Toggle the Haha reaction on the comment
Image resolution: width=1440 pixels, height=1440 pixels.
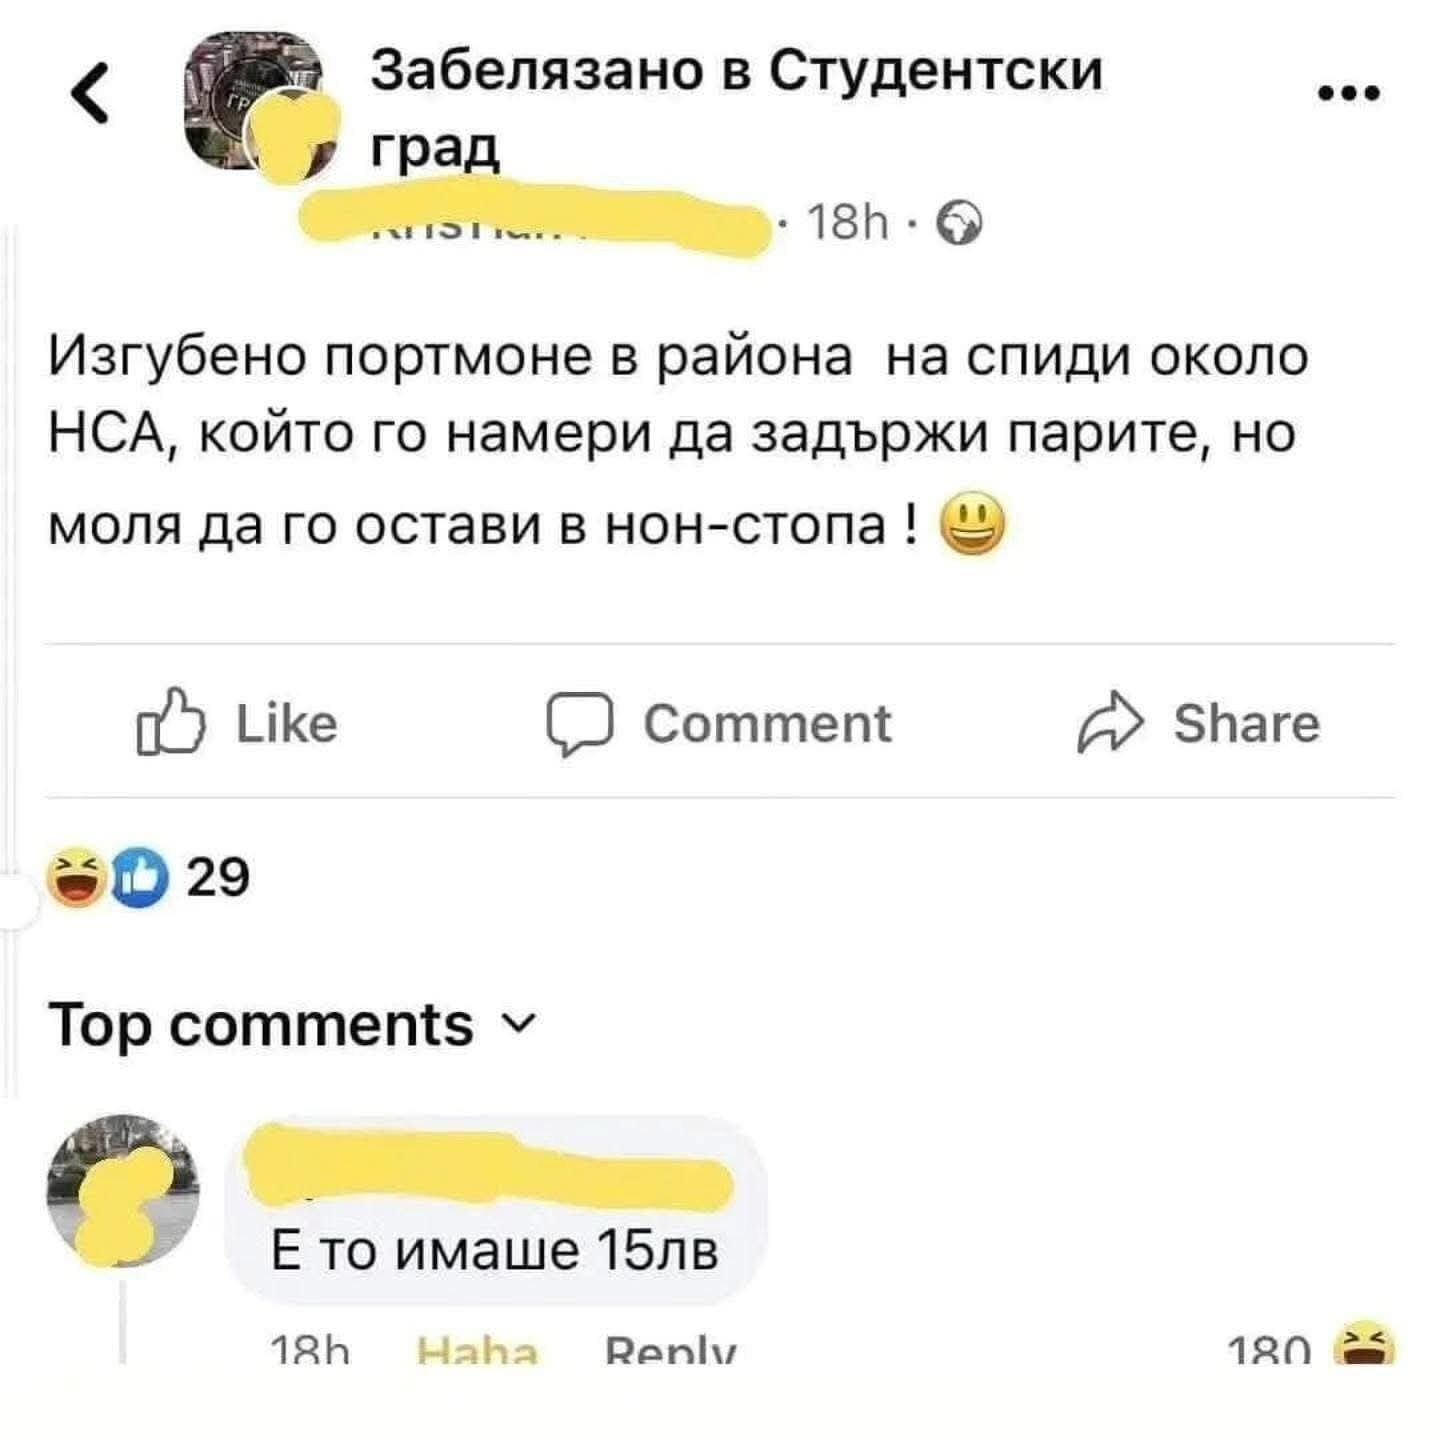[x=477, y=1352]
